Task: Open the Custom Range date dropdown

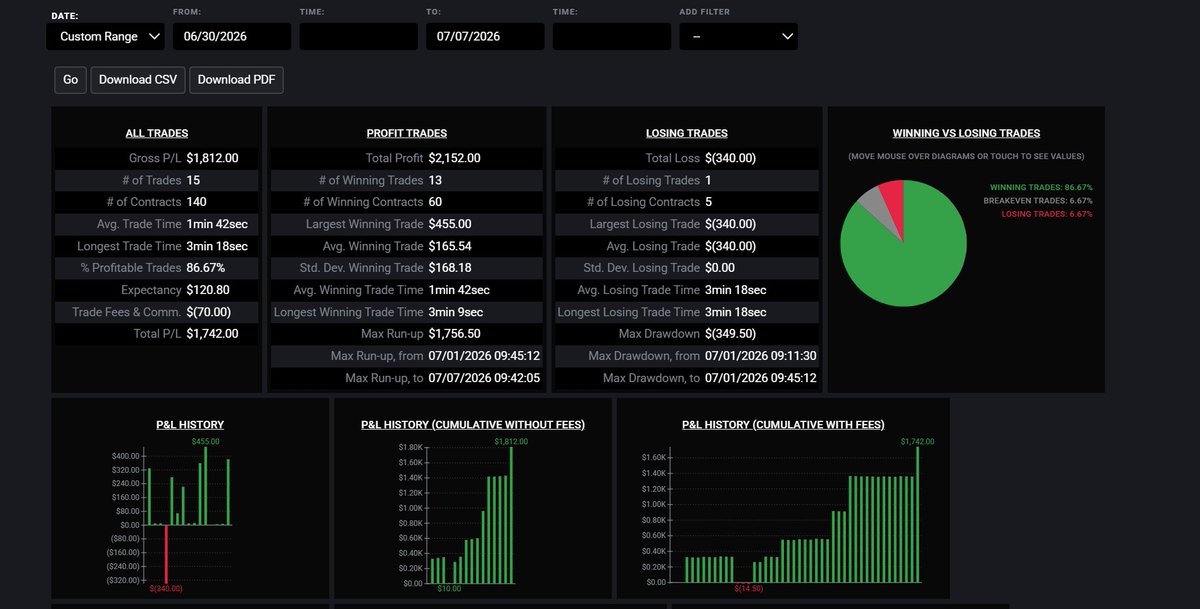Action: pos(105,36)
